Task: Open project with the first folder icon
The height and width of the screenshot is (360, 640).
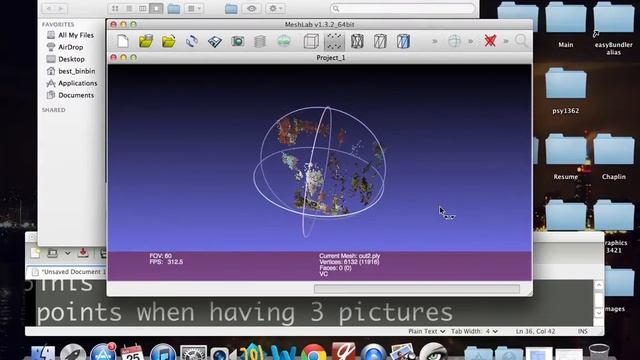Action: click(146, 41)
